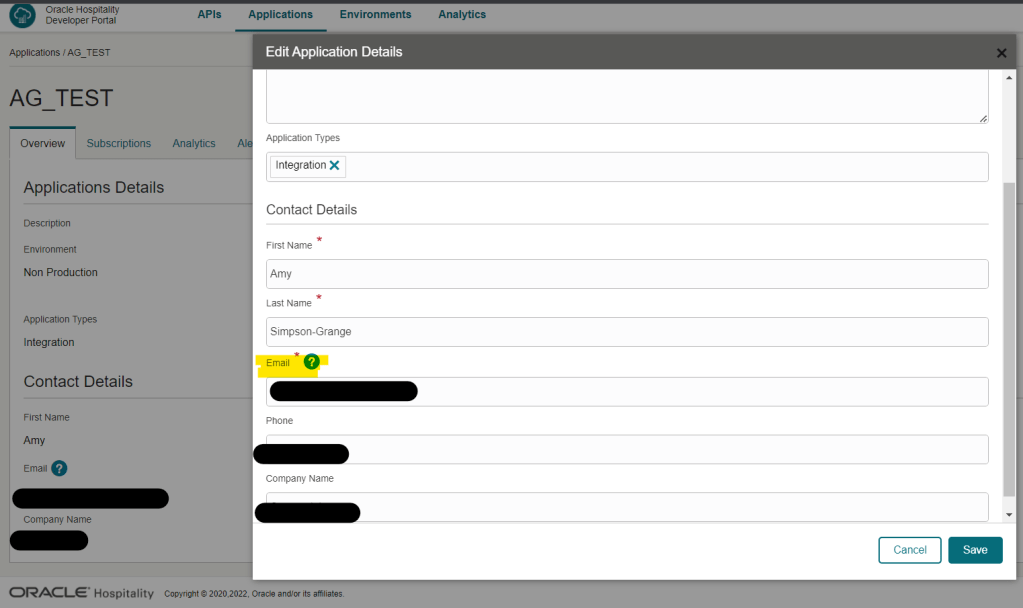Screen dimensions: 1023x608
Task: Click the Oracle Hospitality cloud logo icon
Action: point(22,16)
